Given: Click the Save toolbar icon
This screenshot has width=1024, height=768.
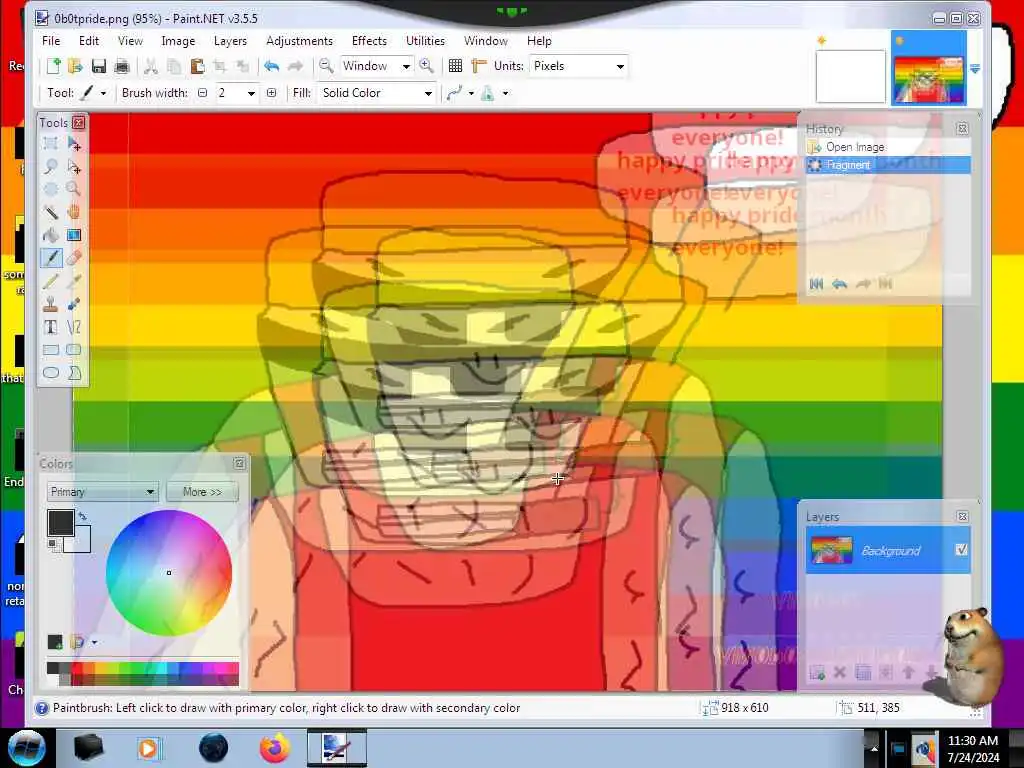Looking at the screenshot, I should 99,66.
